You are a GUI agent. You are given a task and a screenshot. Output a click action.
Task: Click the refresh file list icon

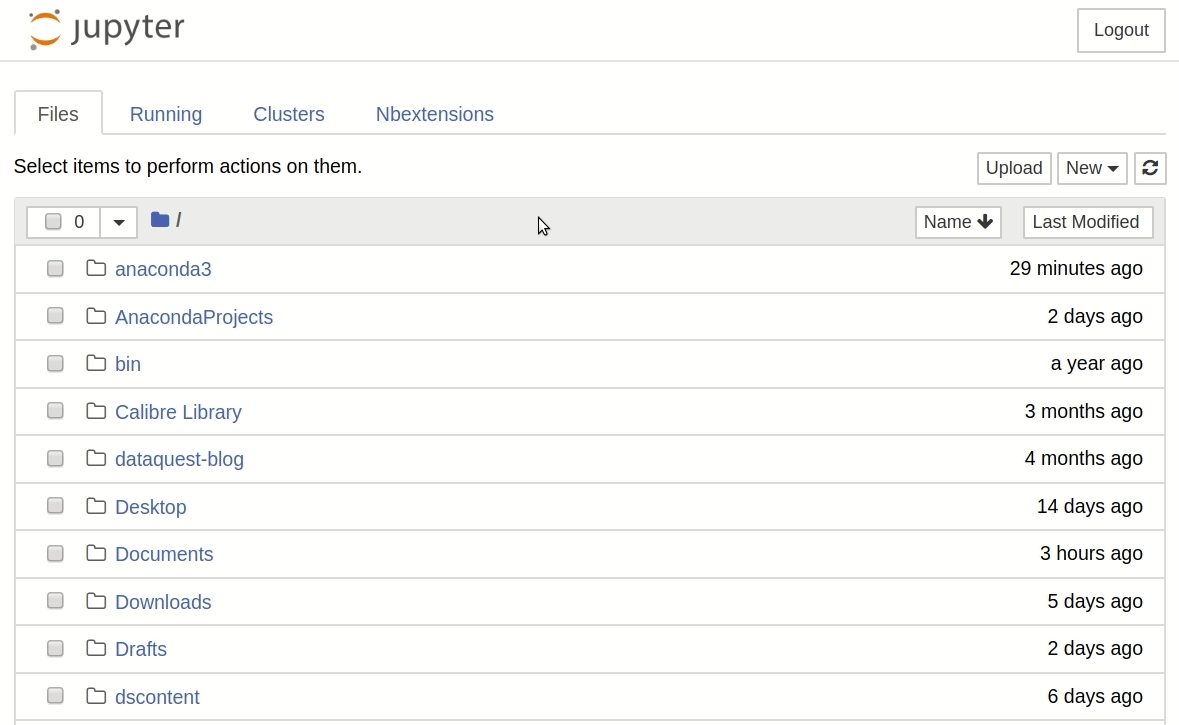1150,168
